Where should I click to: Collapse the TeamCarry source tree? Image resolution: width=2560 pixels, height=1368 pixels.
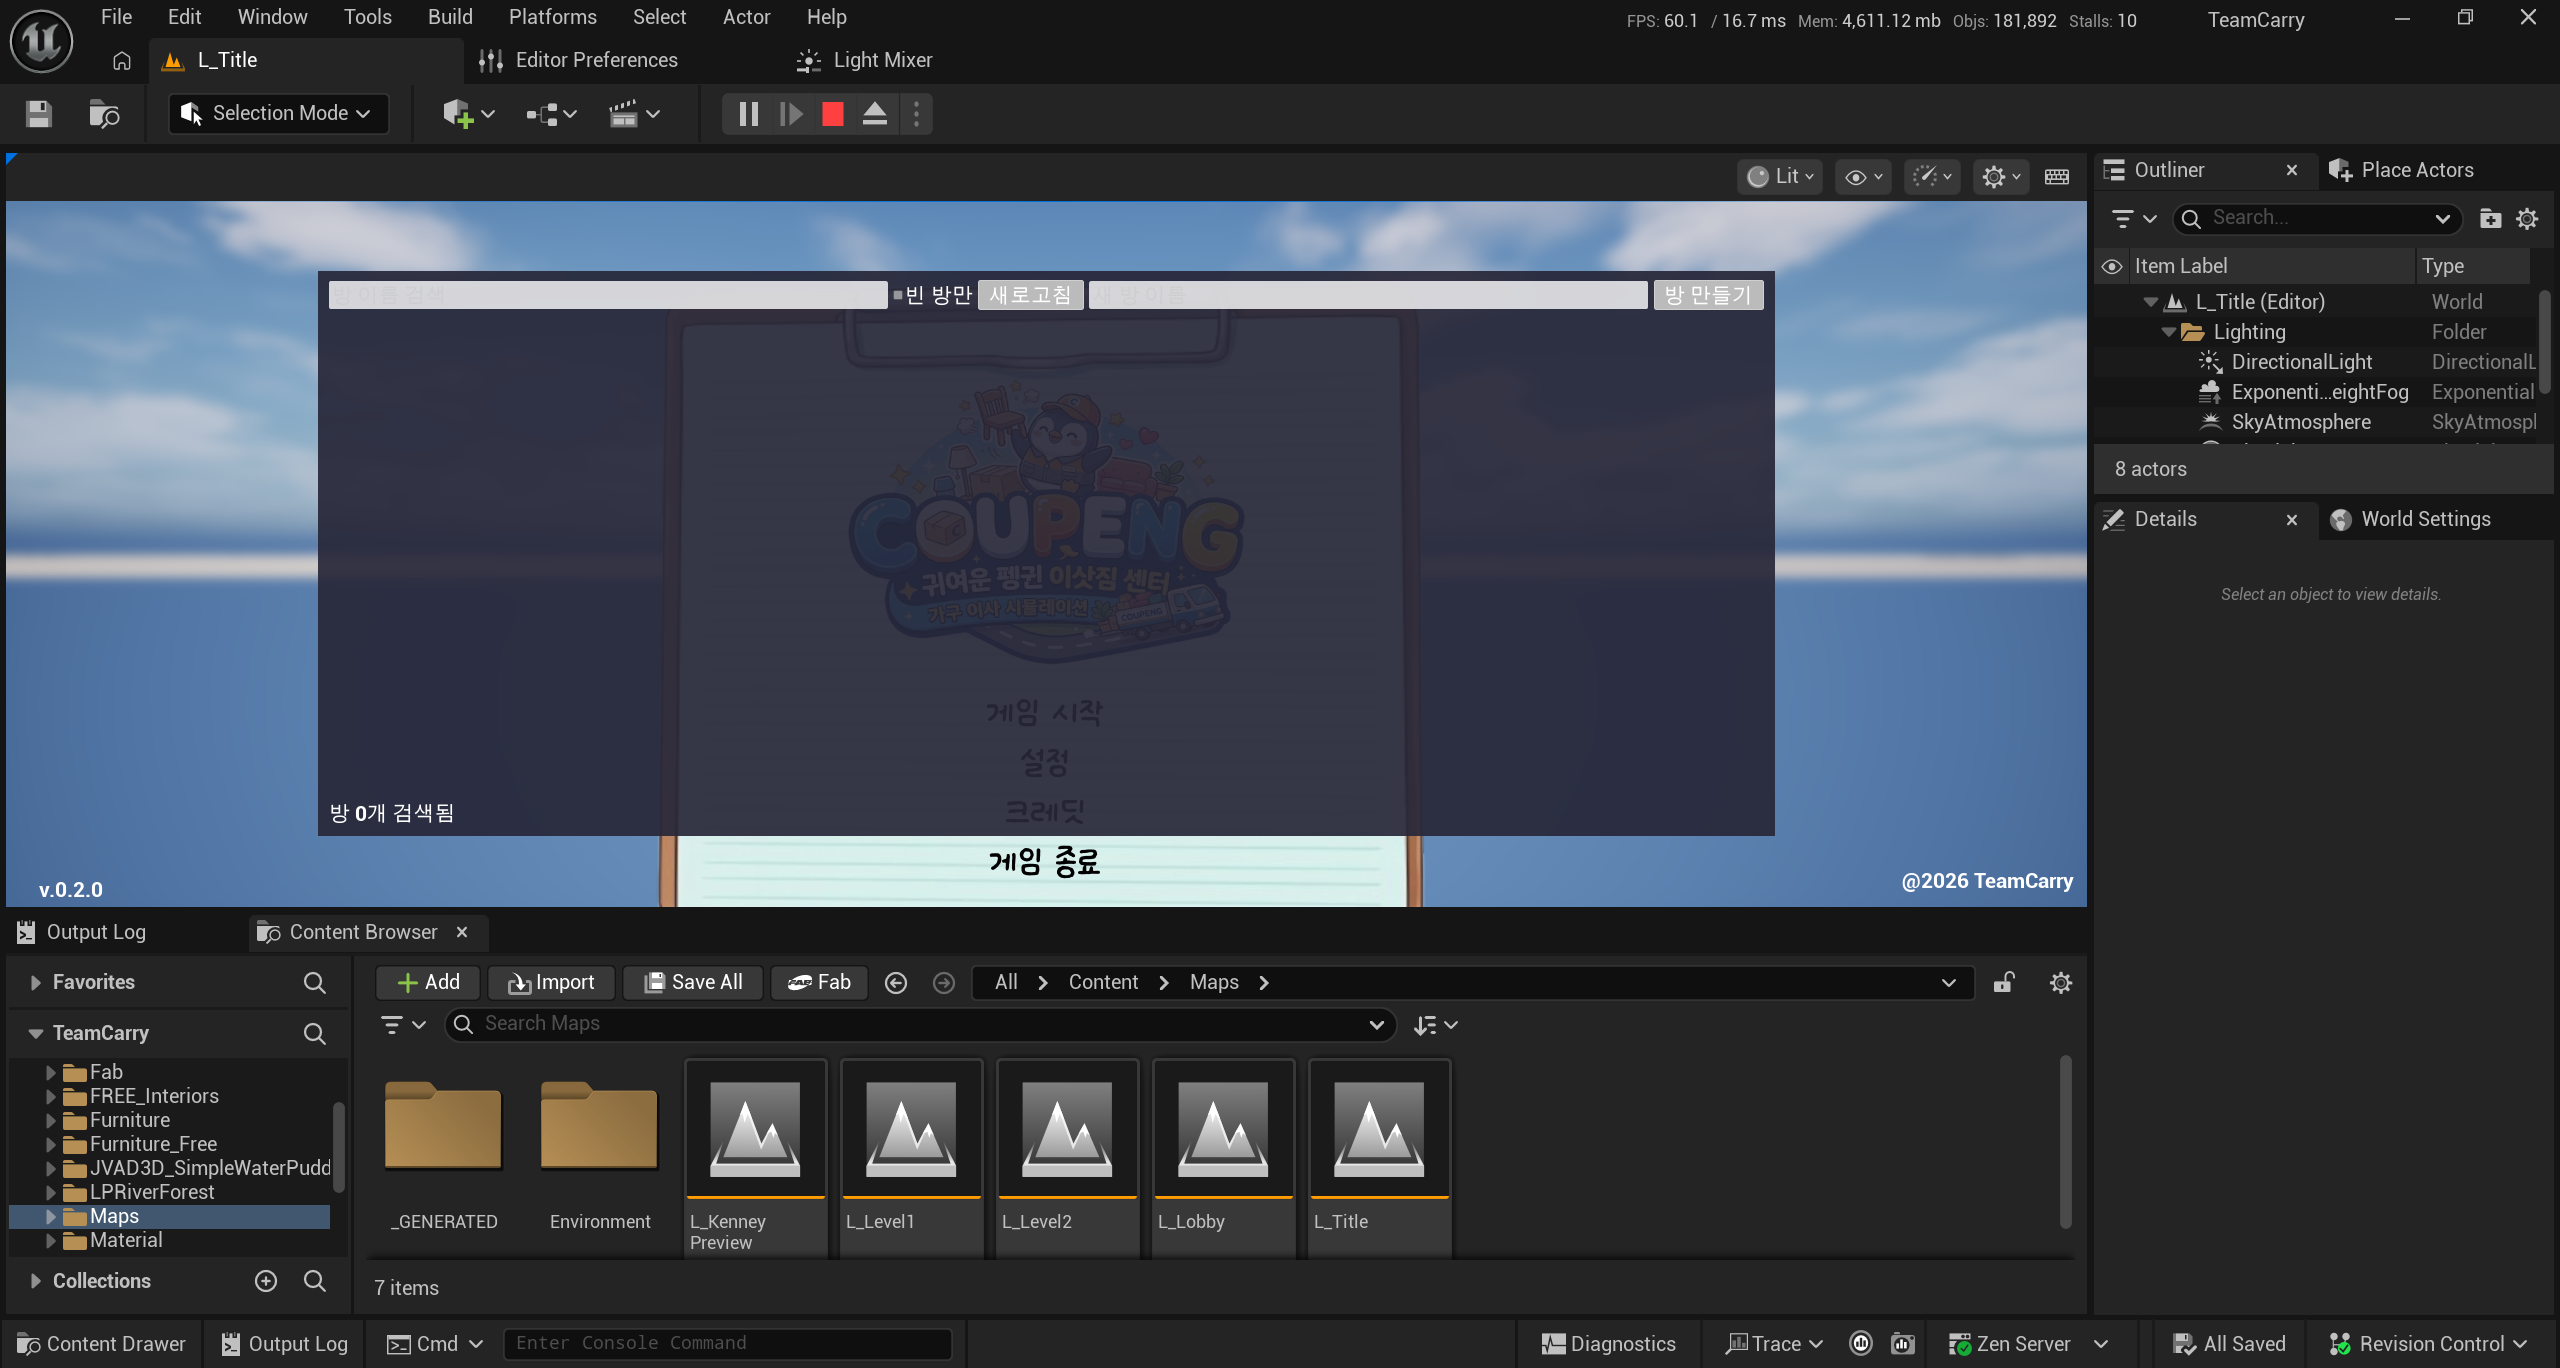pos(36,1034)
